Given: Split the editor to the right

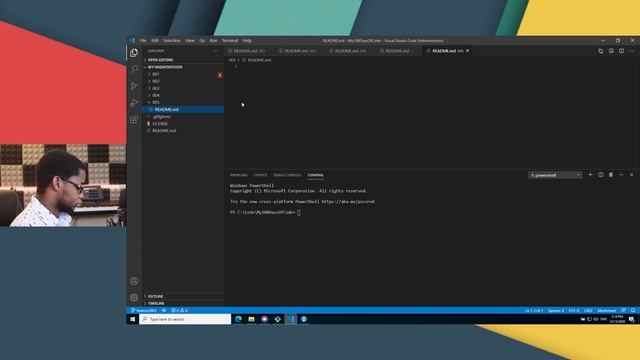Looking at the screenshot, I should click(621, 51).
